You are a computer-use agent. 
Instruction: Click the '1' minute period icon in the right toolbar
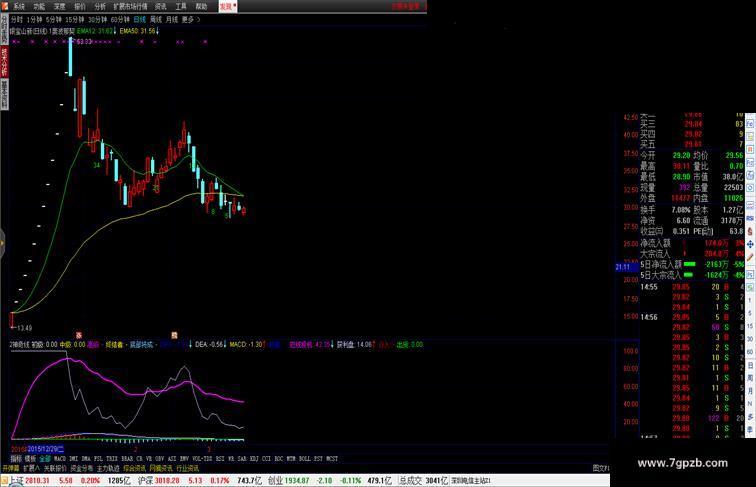(x=750, y=300)
